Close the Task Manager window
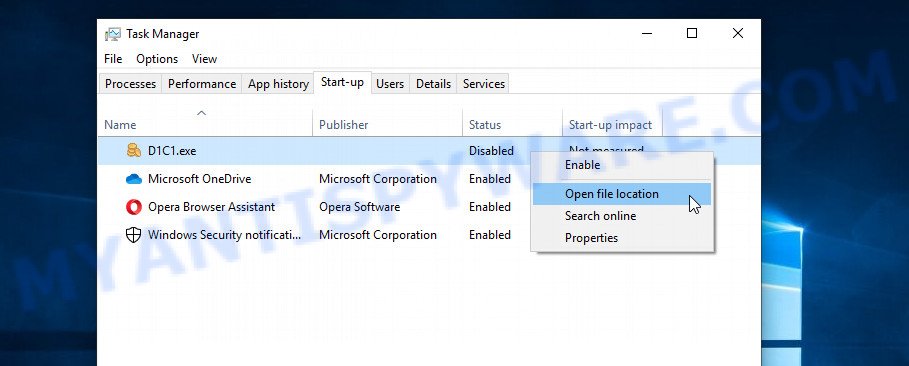Viewport: 909px width, 366px height. click(737, 34)
